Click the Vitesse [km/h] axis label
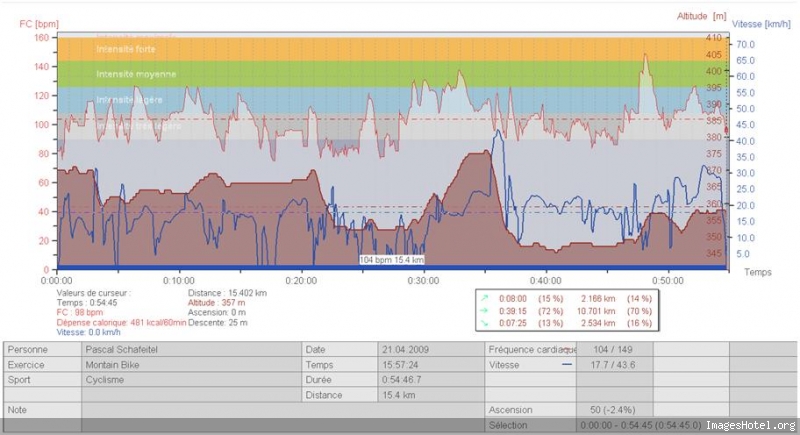This screenshot has width=800, height=435. coord(761,24)
